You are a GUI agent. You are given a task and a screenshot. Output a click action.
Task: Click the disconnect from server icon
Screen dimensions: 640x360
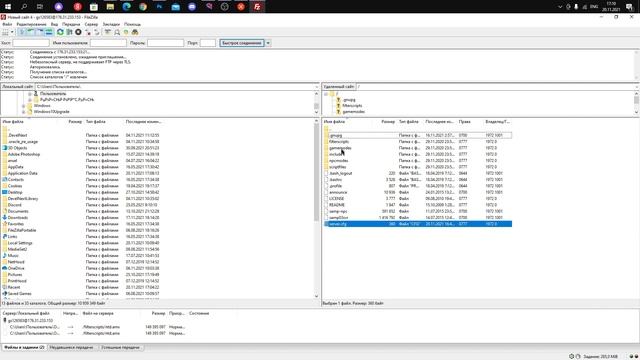point(88,32)
